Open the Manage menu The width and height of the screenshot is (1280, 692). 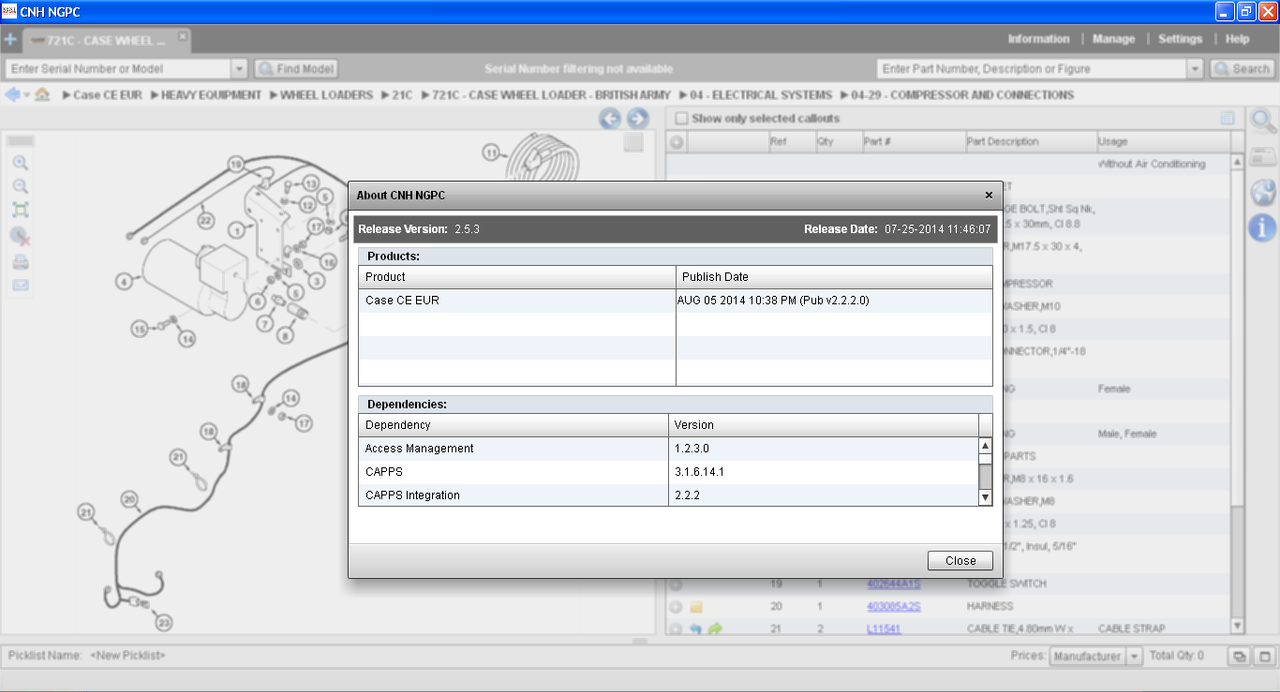point(1113,39)
